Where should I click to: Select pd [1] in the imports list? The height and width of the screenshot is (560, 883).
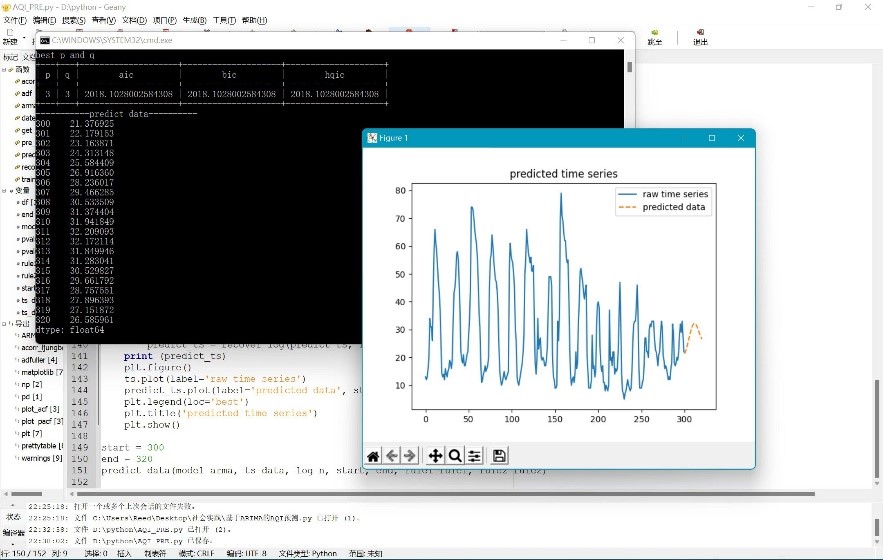click(32, 397)
